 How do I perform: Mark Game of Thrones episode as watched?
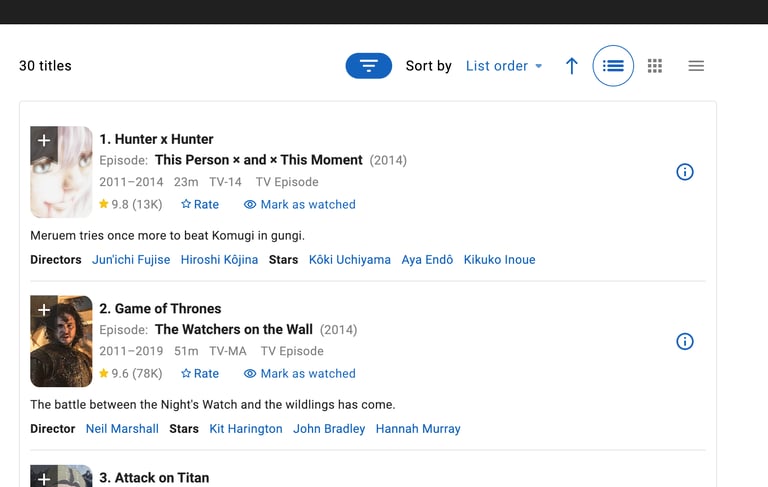pos(299,373)
